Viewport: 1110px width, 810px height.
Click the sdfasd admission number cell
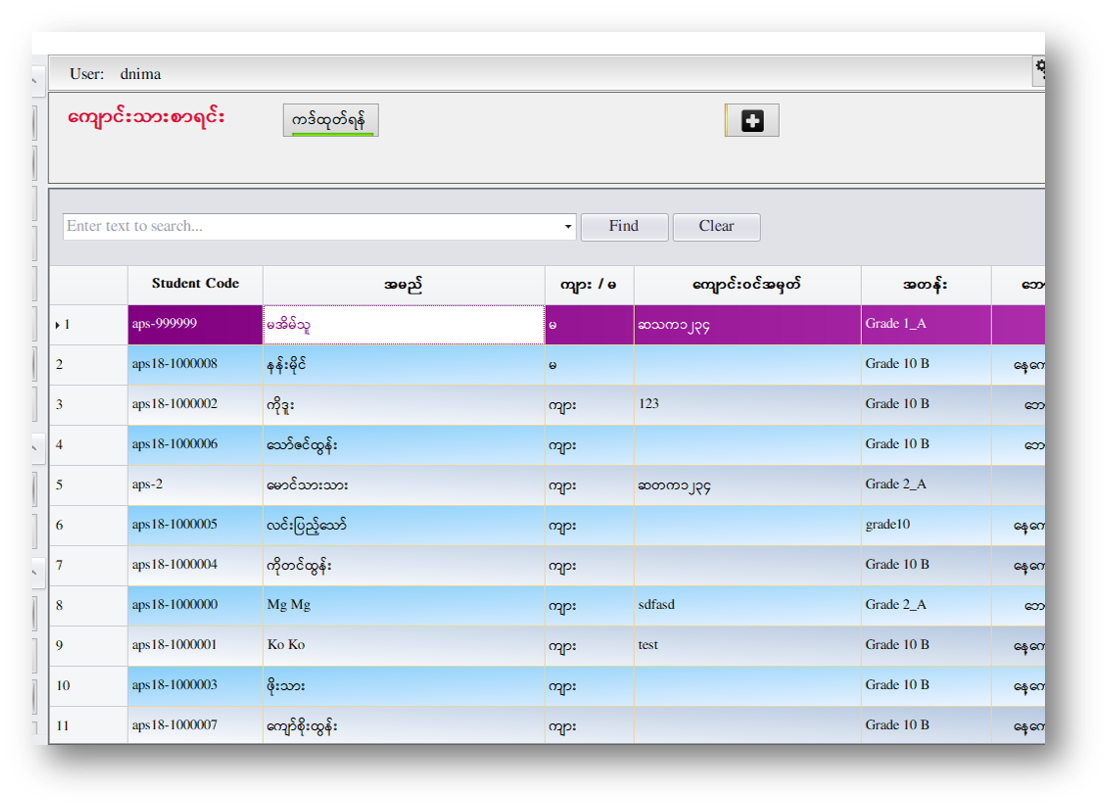[x=746, y=605]
